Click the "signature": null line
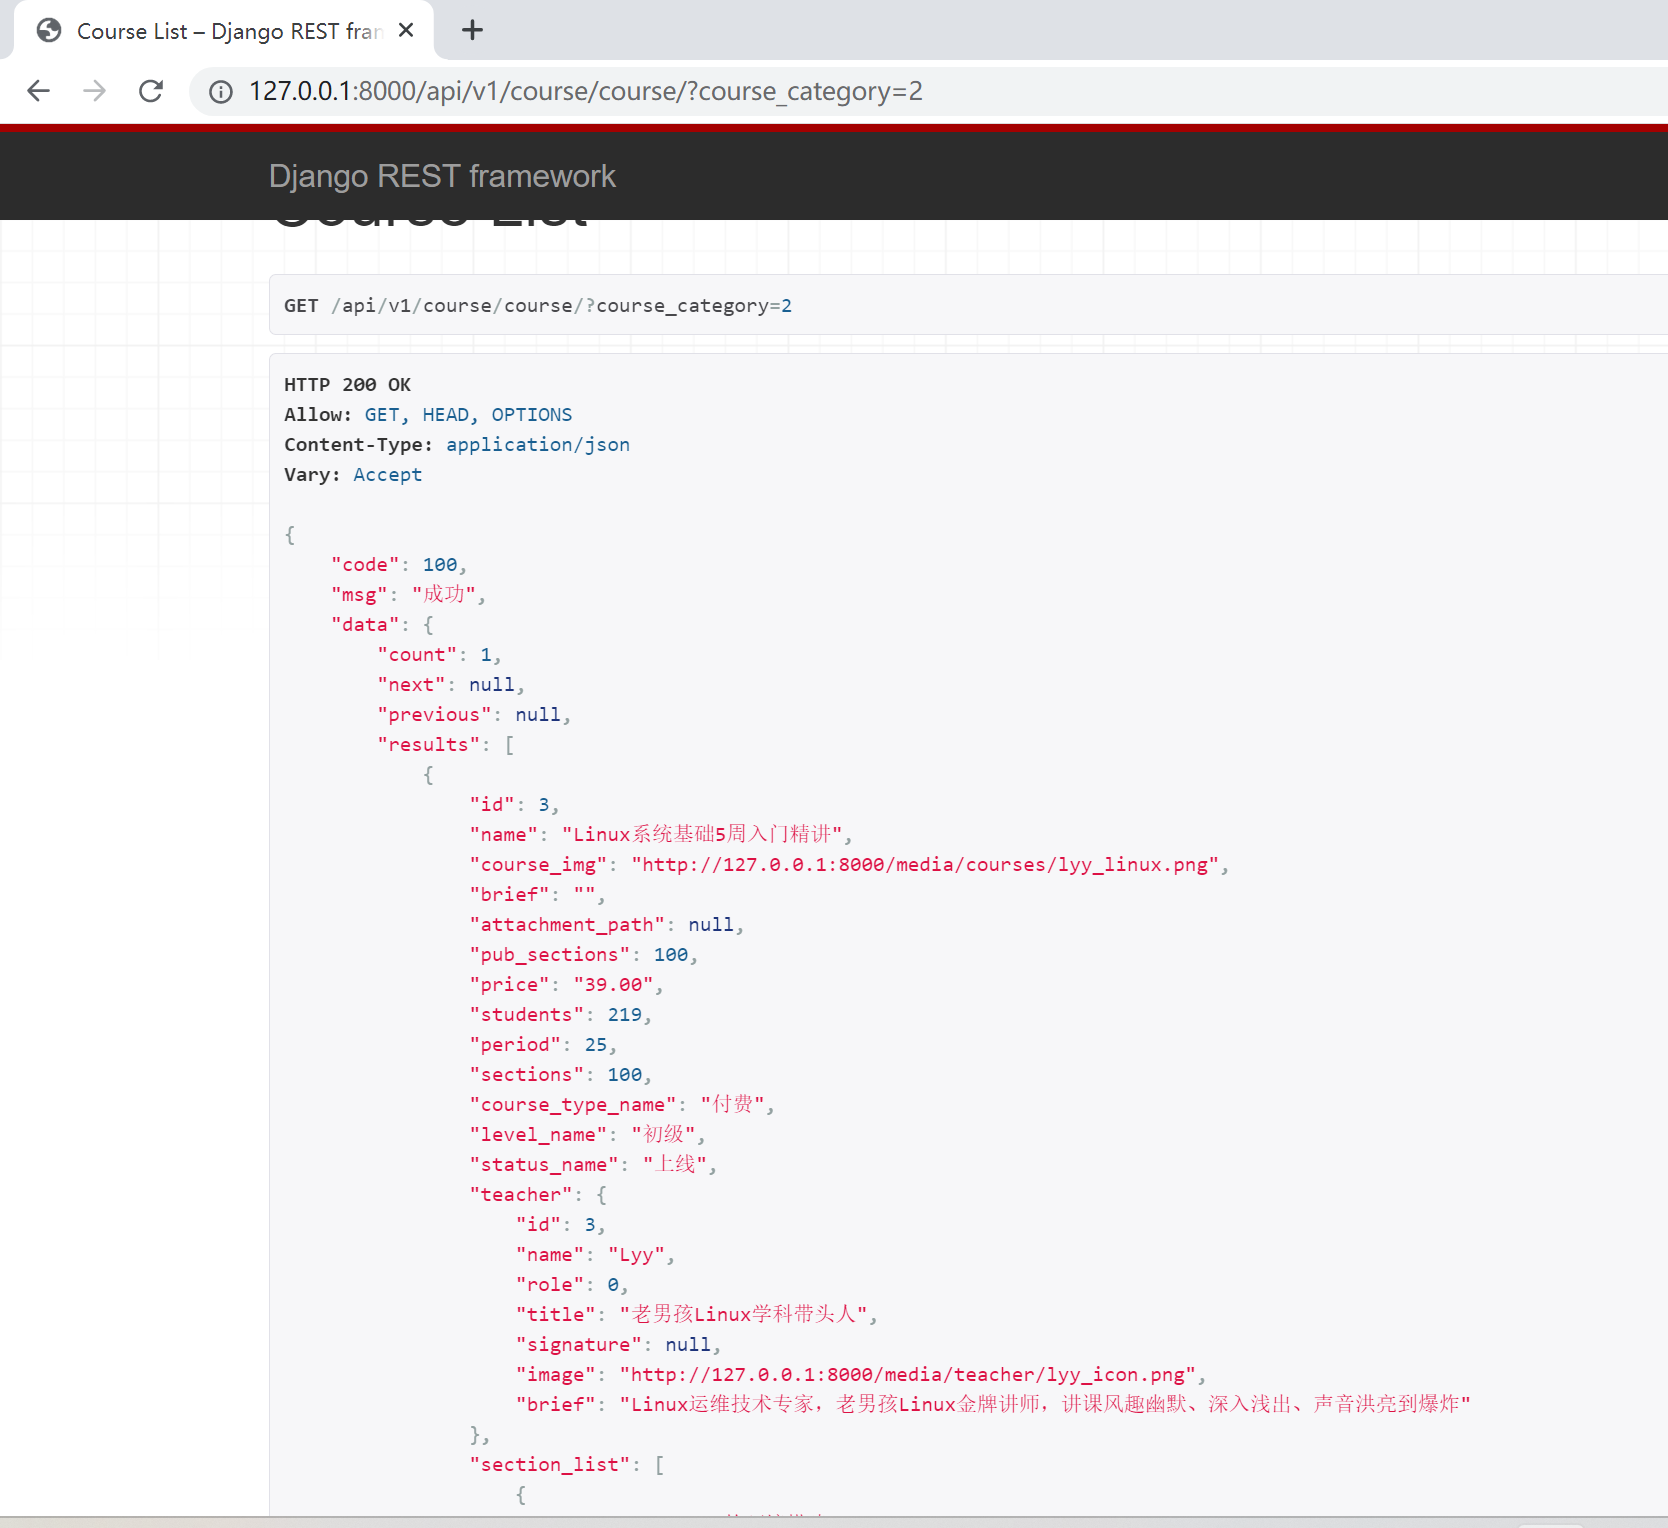Viewport: 1668px width, 1528px height. coord(618,1344)
